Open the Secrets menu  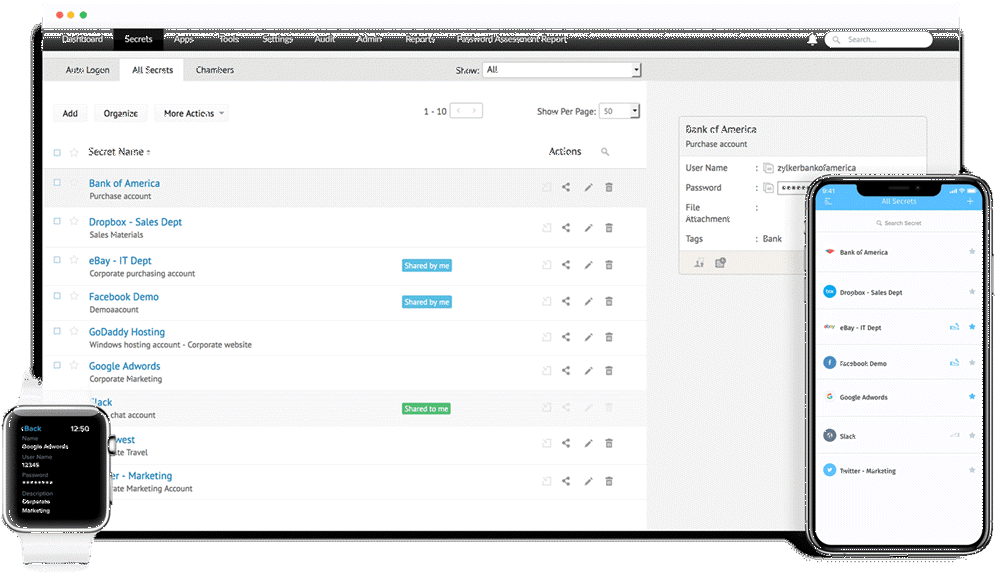(138, 39)
